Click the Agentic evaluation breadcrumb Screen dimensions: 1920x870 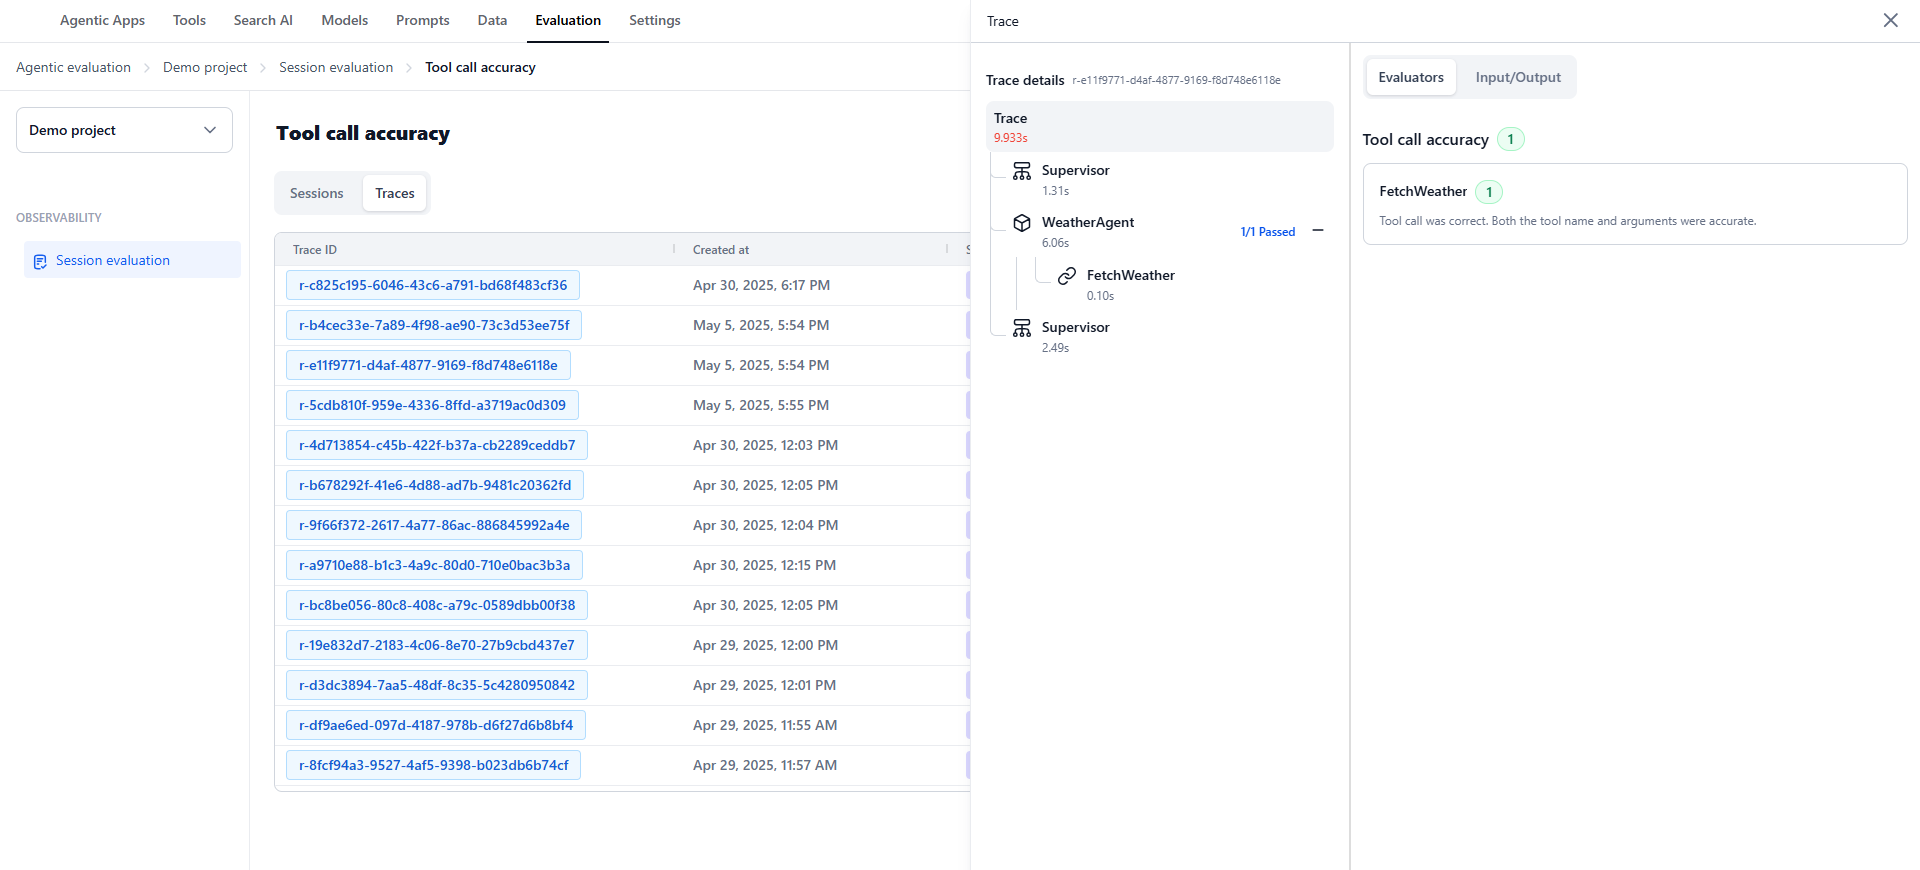coord(73,67)
